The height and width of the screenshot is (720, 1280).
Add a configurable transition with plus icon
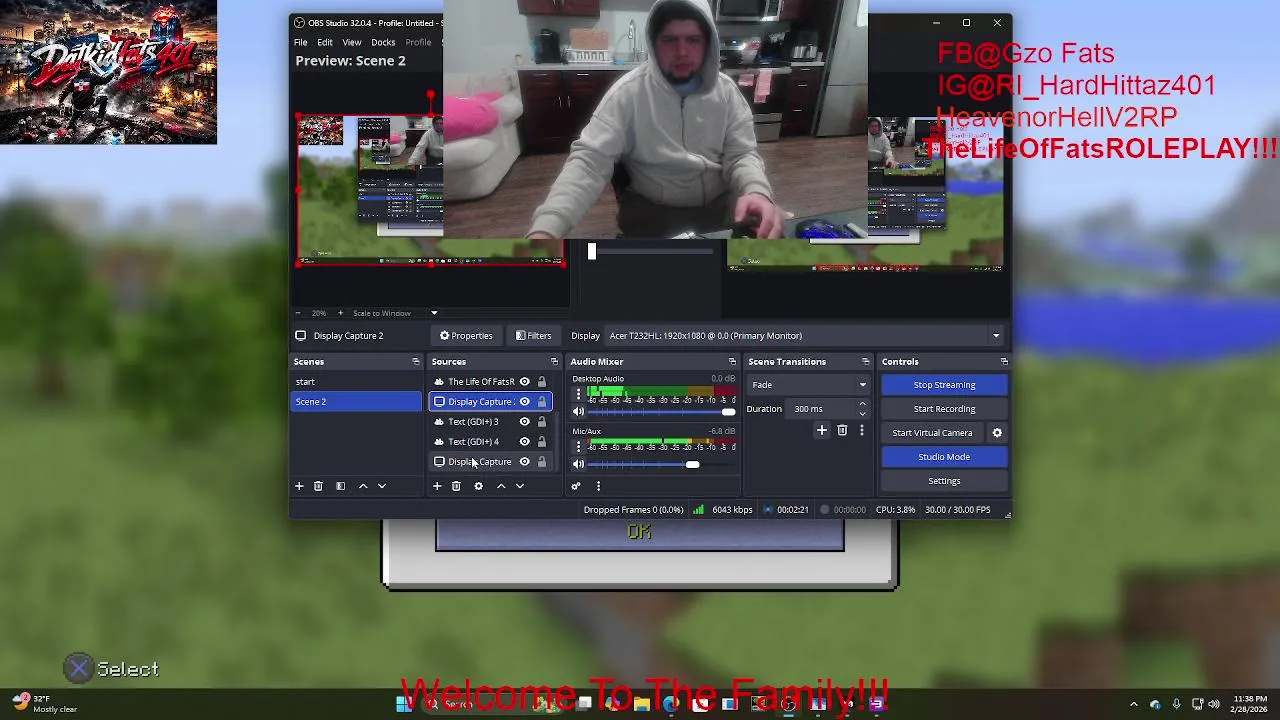822,430
